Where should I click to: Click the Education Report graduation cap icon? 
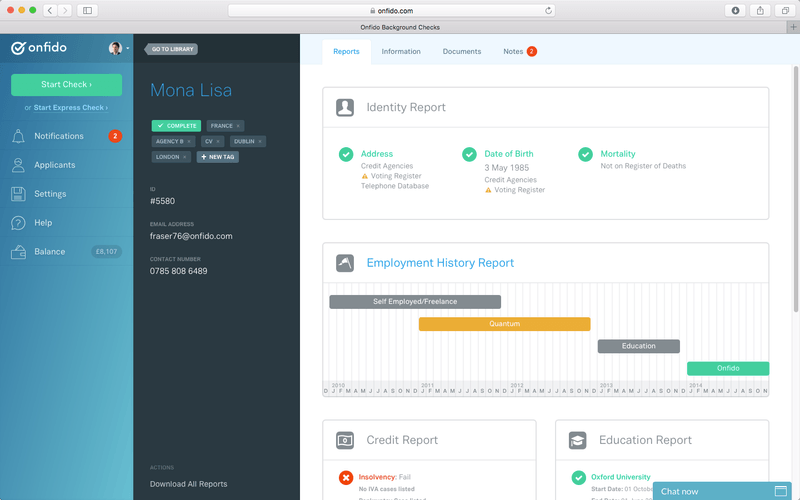(x=578, y=440)
